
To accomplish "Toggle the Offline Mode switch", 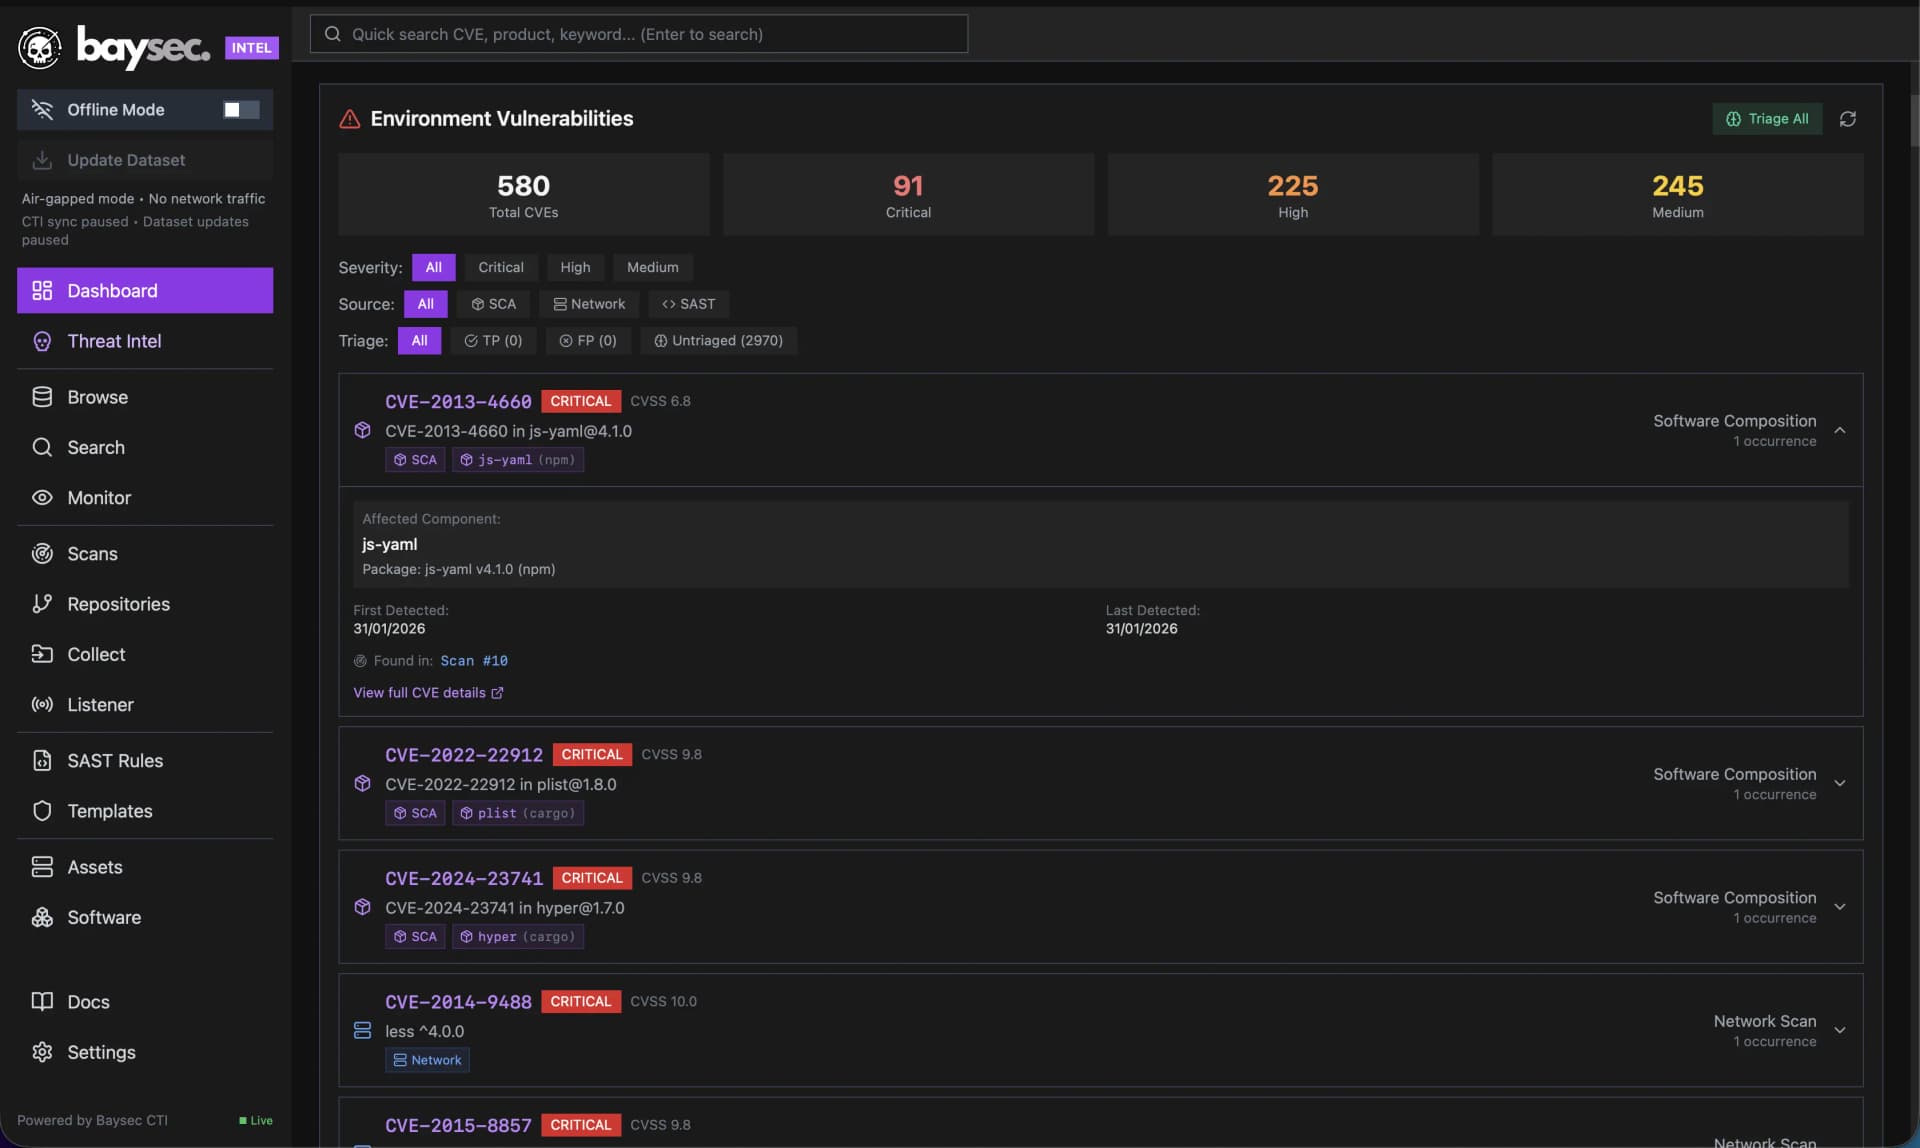I will pos(240,110).
